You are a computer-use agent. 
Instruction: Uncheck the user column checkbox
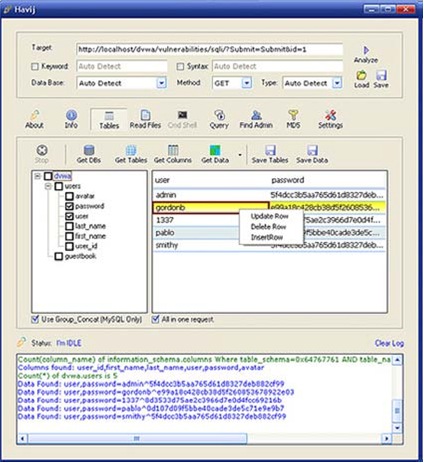(69, 216)
